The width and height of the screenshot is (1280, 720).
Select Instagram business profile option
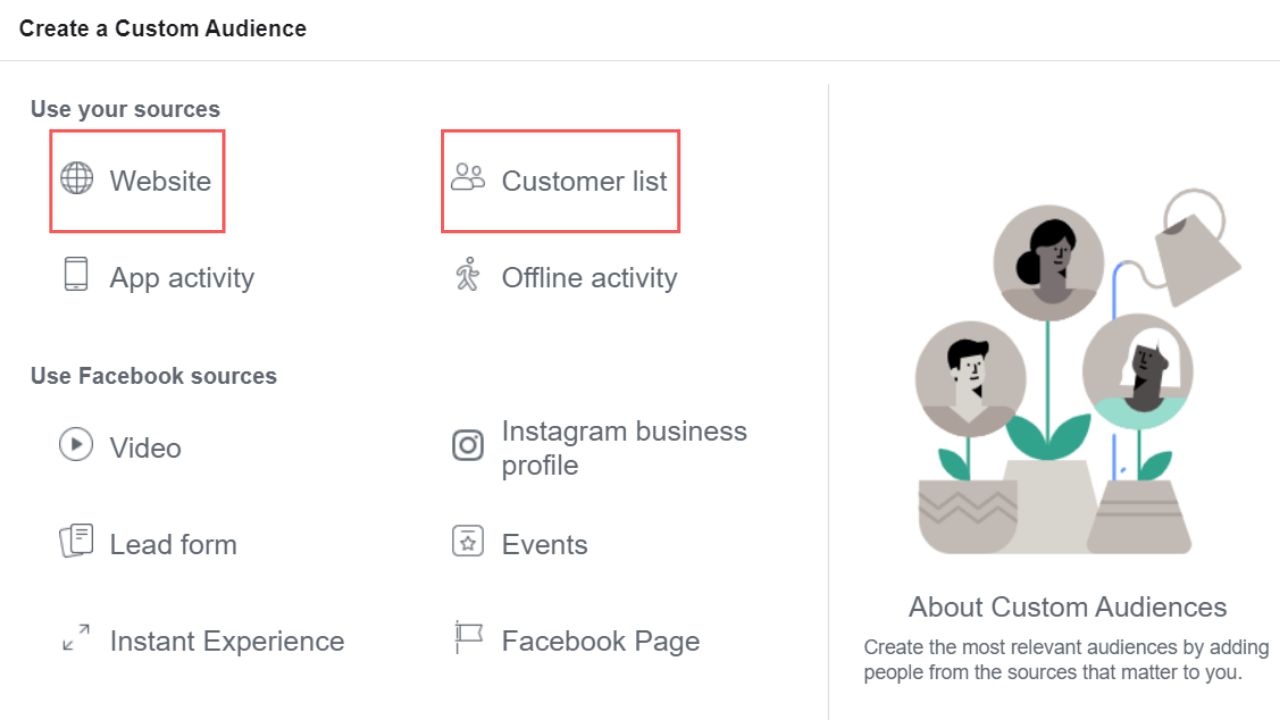[x=623, y=448]
